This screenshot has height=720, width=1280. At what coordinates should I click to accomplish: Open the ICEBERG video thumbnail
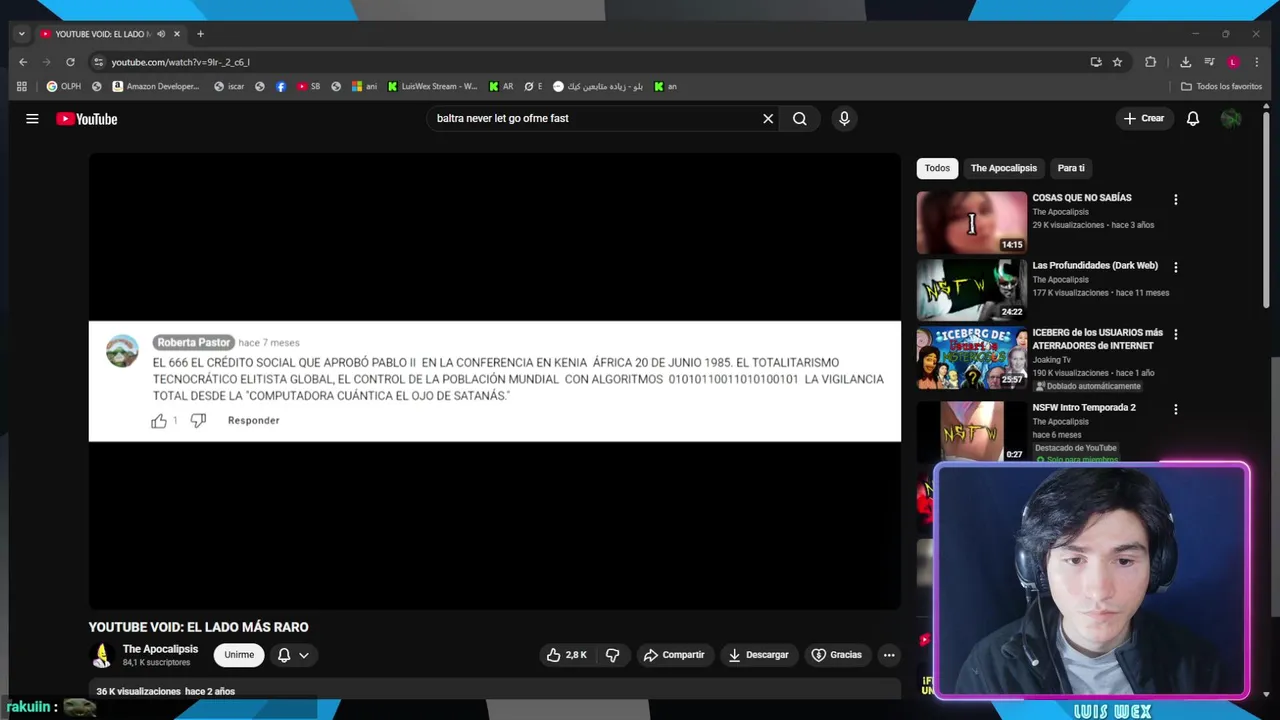point(972,358)
